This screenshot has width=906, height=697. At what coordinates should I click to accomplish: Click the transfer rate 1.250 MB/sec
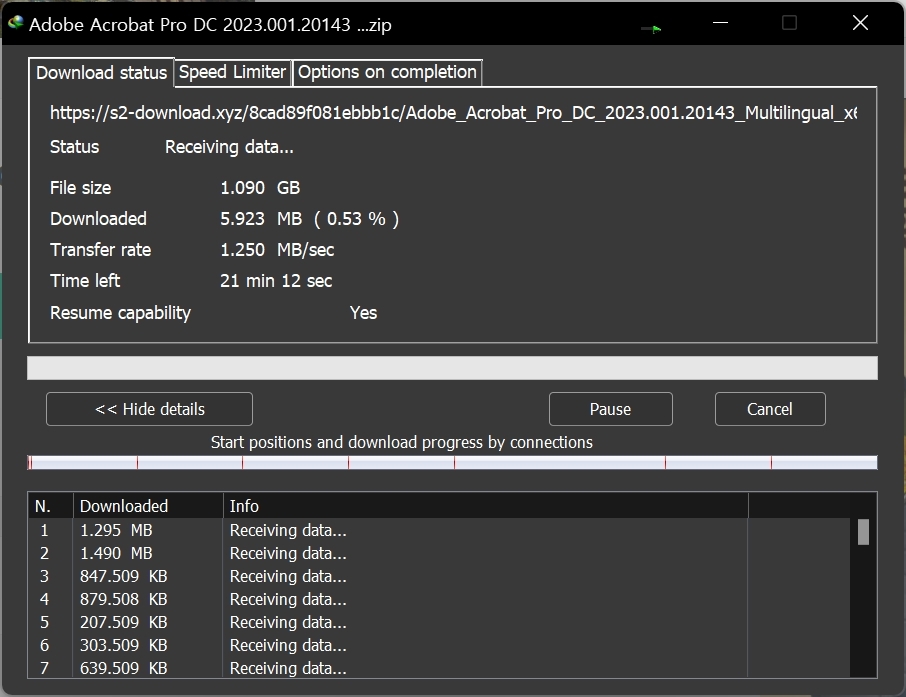[277, 250]
